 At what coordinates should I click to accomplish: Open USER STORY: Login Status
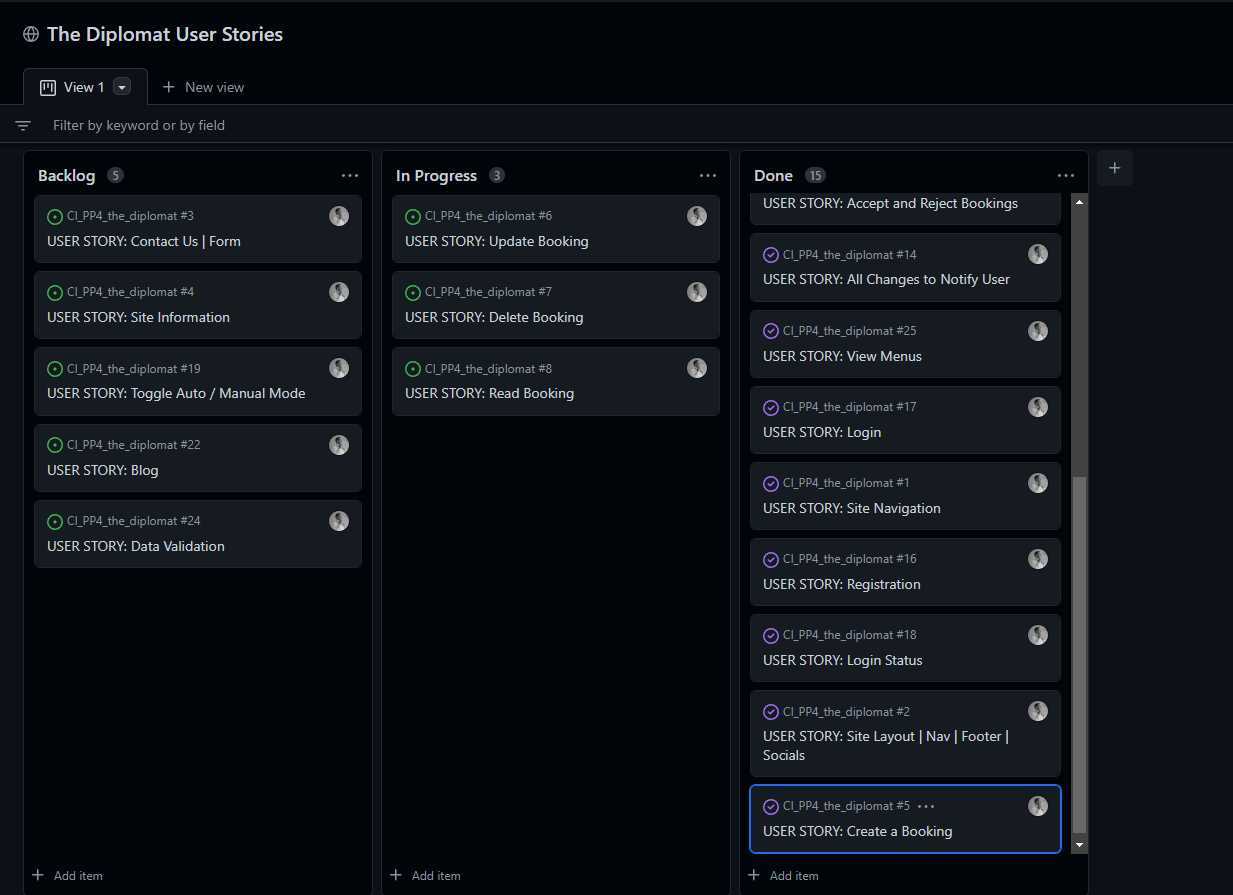pos(843,660)
